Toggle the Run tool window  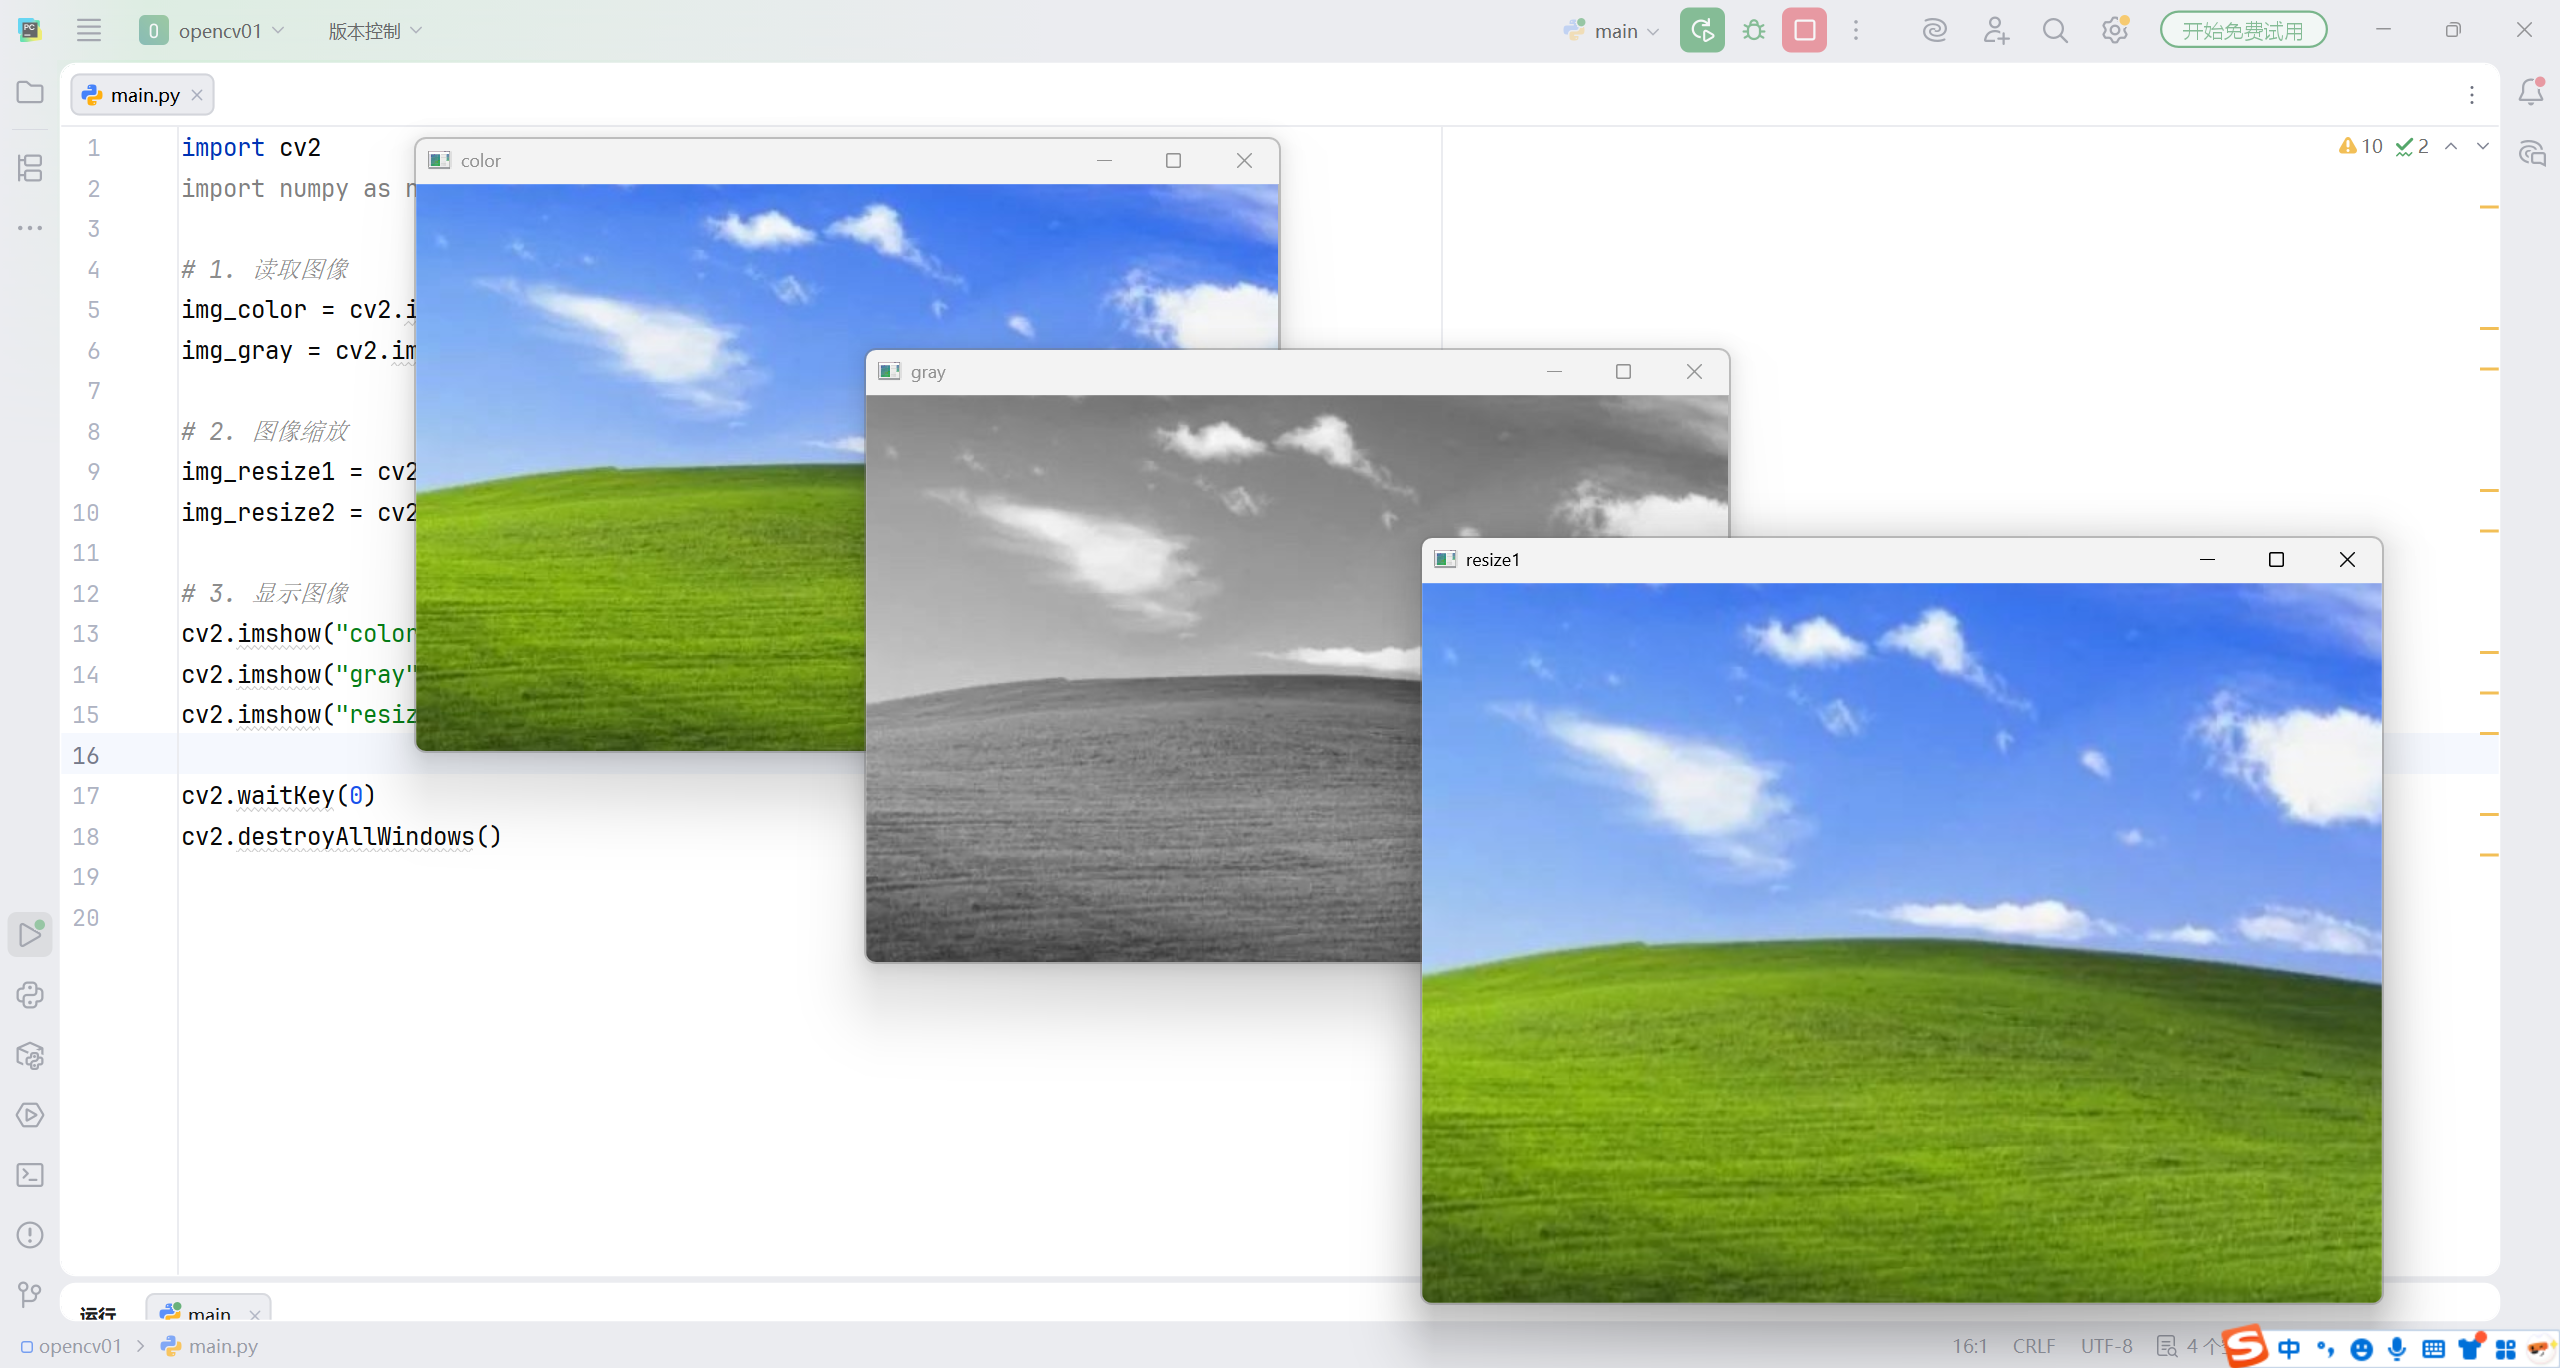[x=30, y=935]
